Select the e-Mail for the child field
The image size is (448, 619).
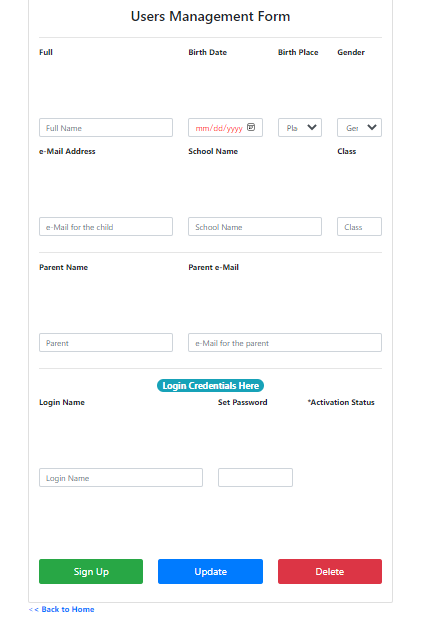pyautogui.click(x=106, y=227)
